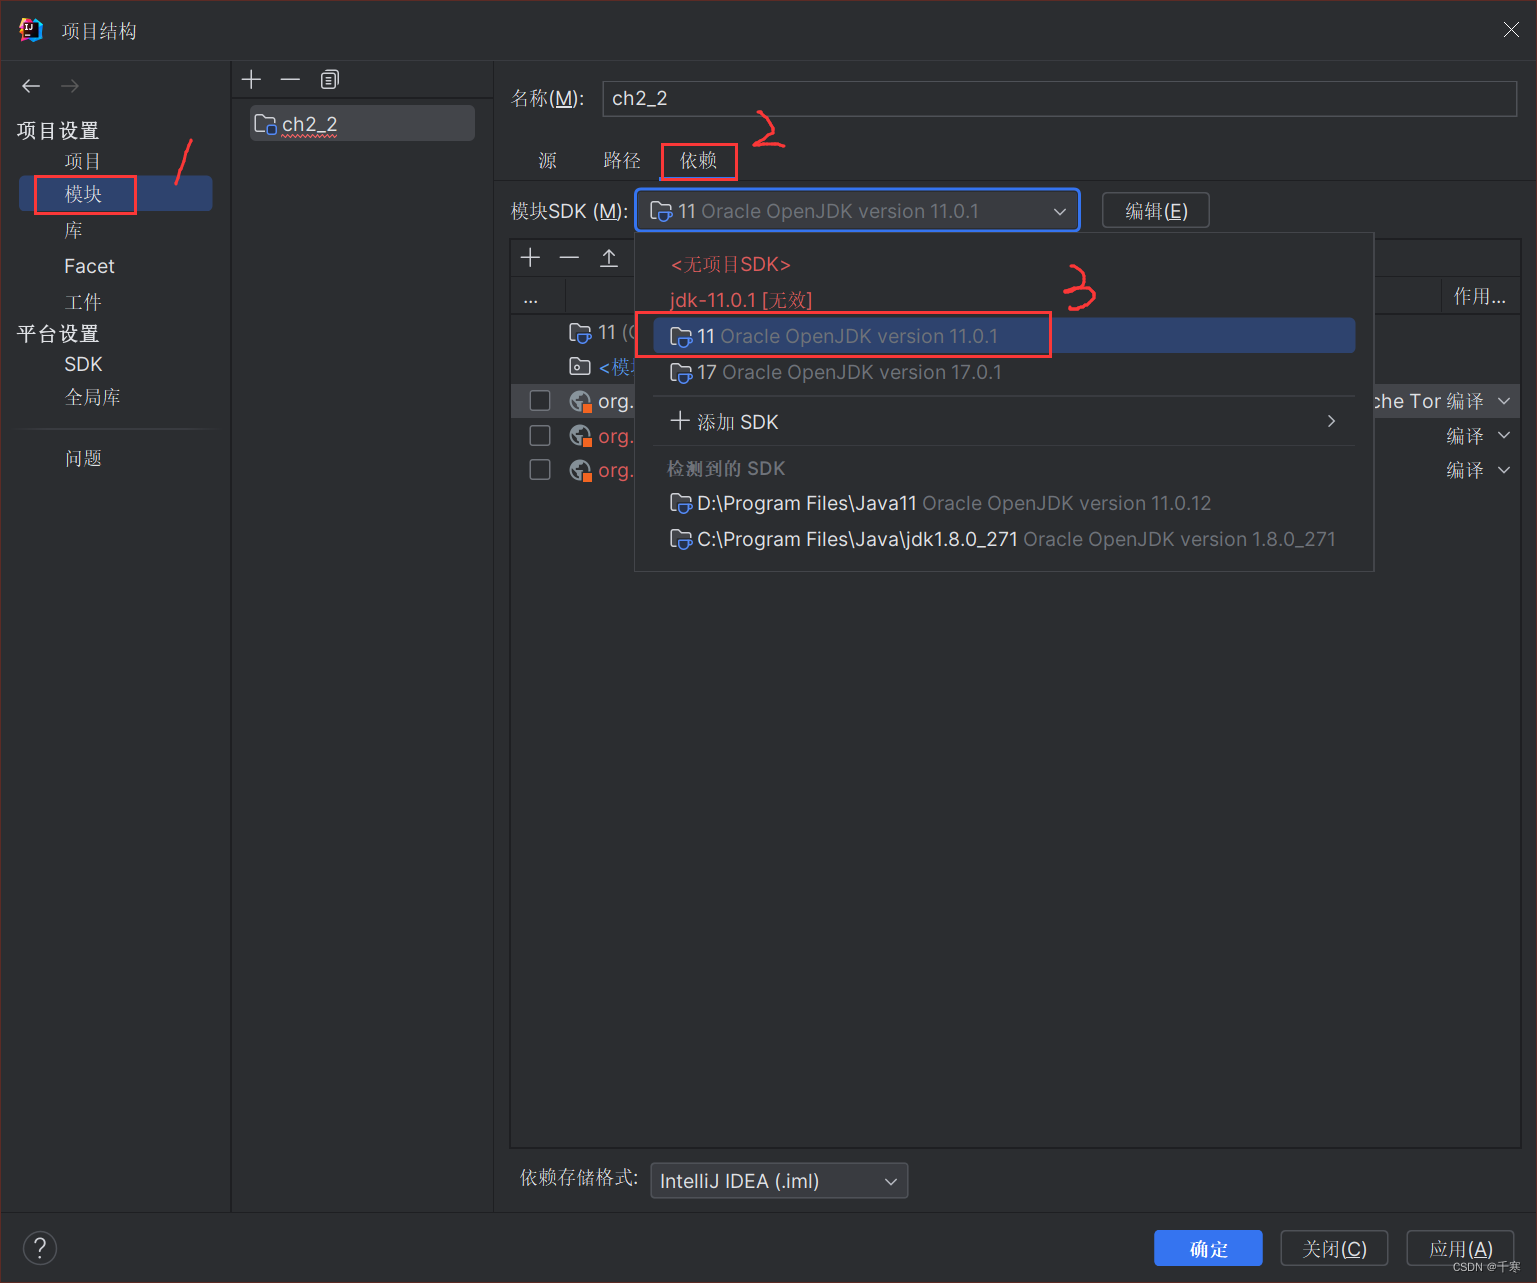Click the JDK folder icon in SDK combo
1537x1283 pixels.
pyautogui.click(x=661, y=211)
